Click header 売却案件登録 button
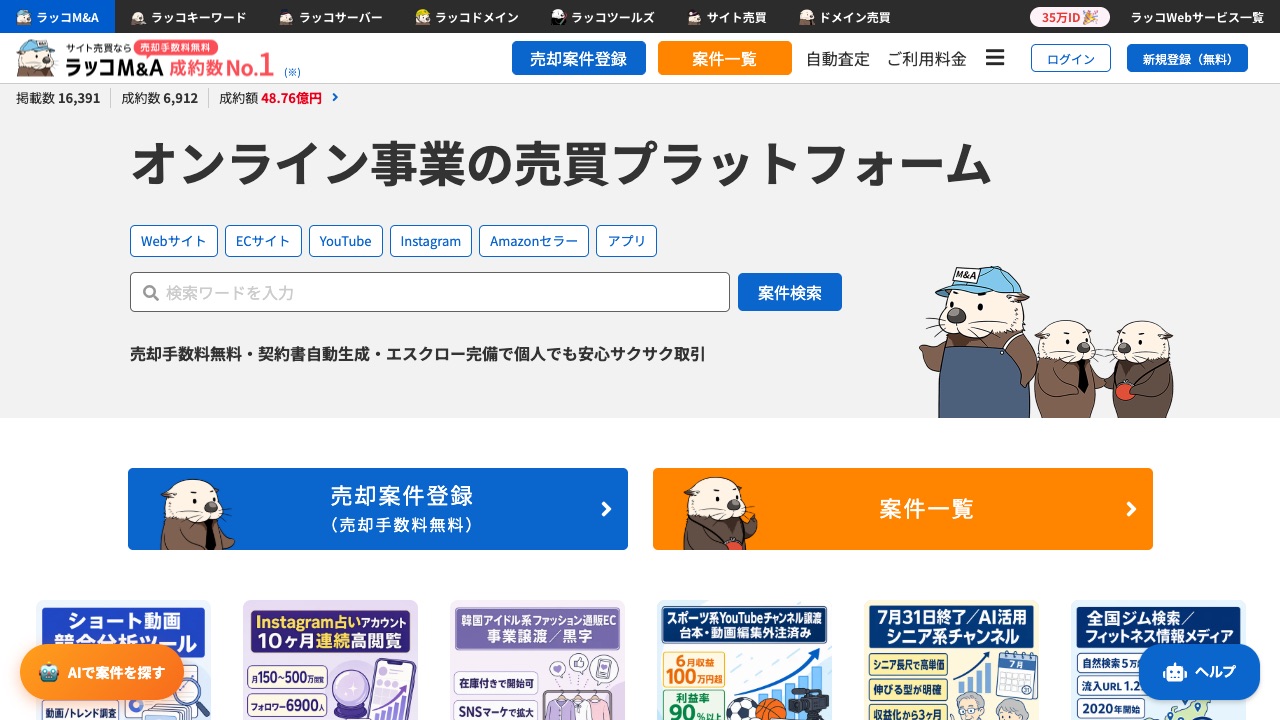This screenshot has width=1280, height=720. point(579,58)
